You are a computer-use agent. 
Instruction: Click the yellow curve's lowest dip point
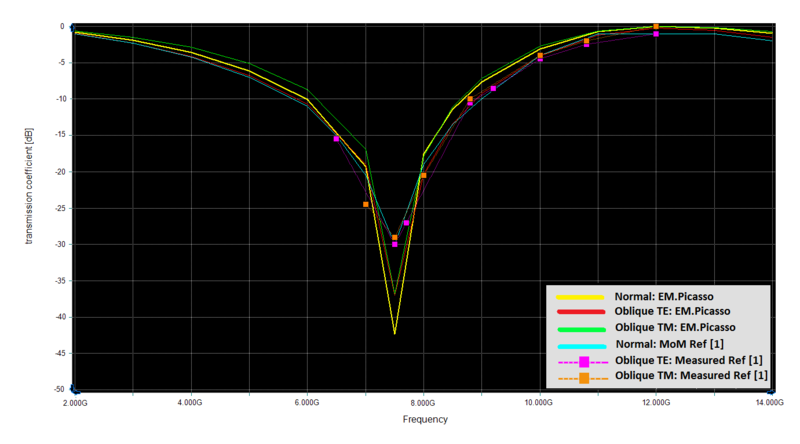coord(395,333)
